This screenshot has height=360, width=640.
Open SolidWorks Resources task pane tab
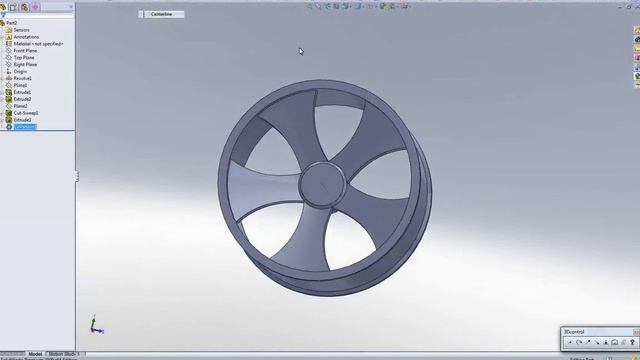click(637, 30)
